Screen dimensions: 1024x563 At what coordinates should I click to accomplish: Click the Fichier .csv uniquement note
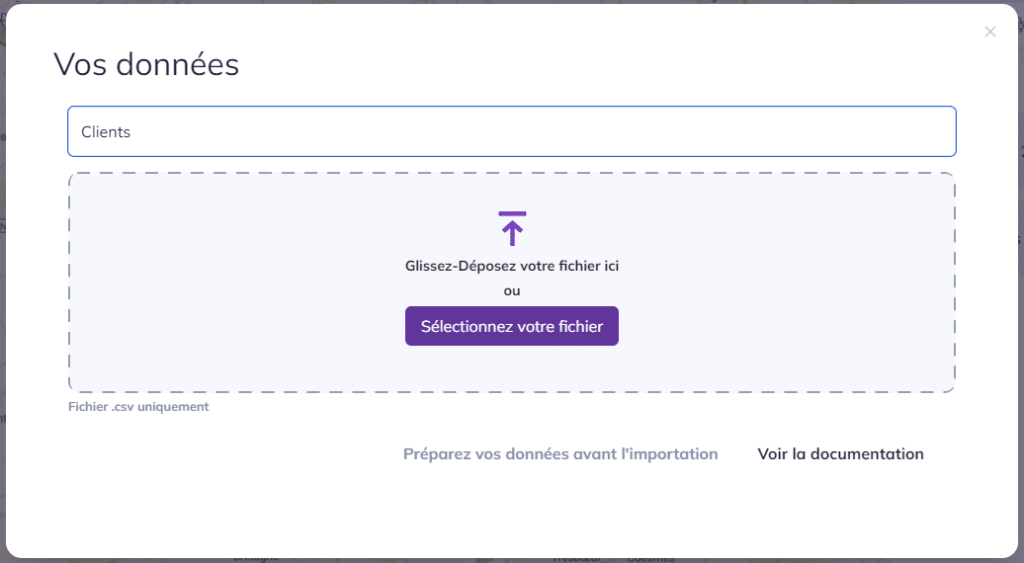coord(138,406)
